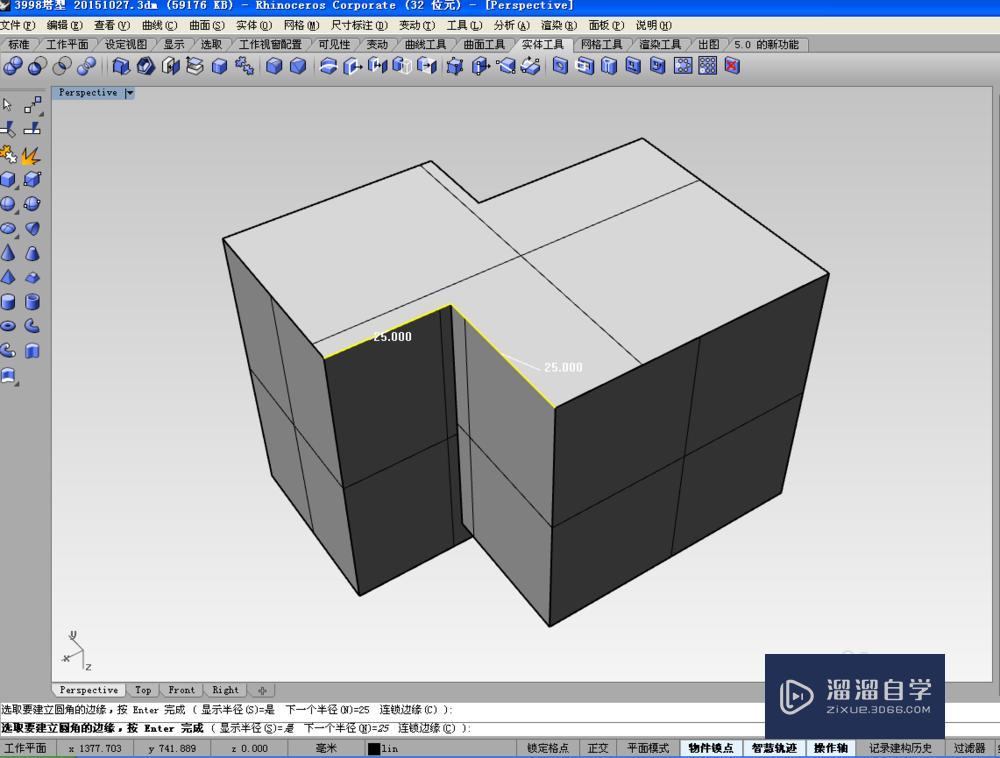Viewport: 1000px width, 758px height.
Task: Toggle 智慧轨迹 smart track
Action: (x=774, y=748)
